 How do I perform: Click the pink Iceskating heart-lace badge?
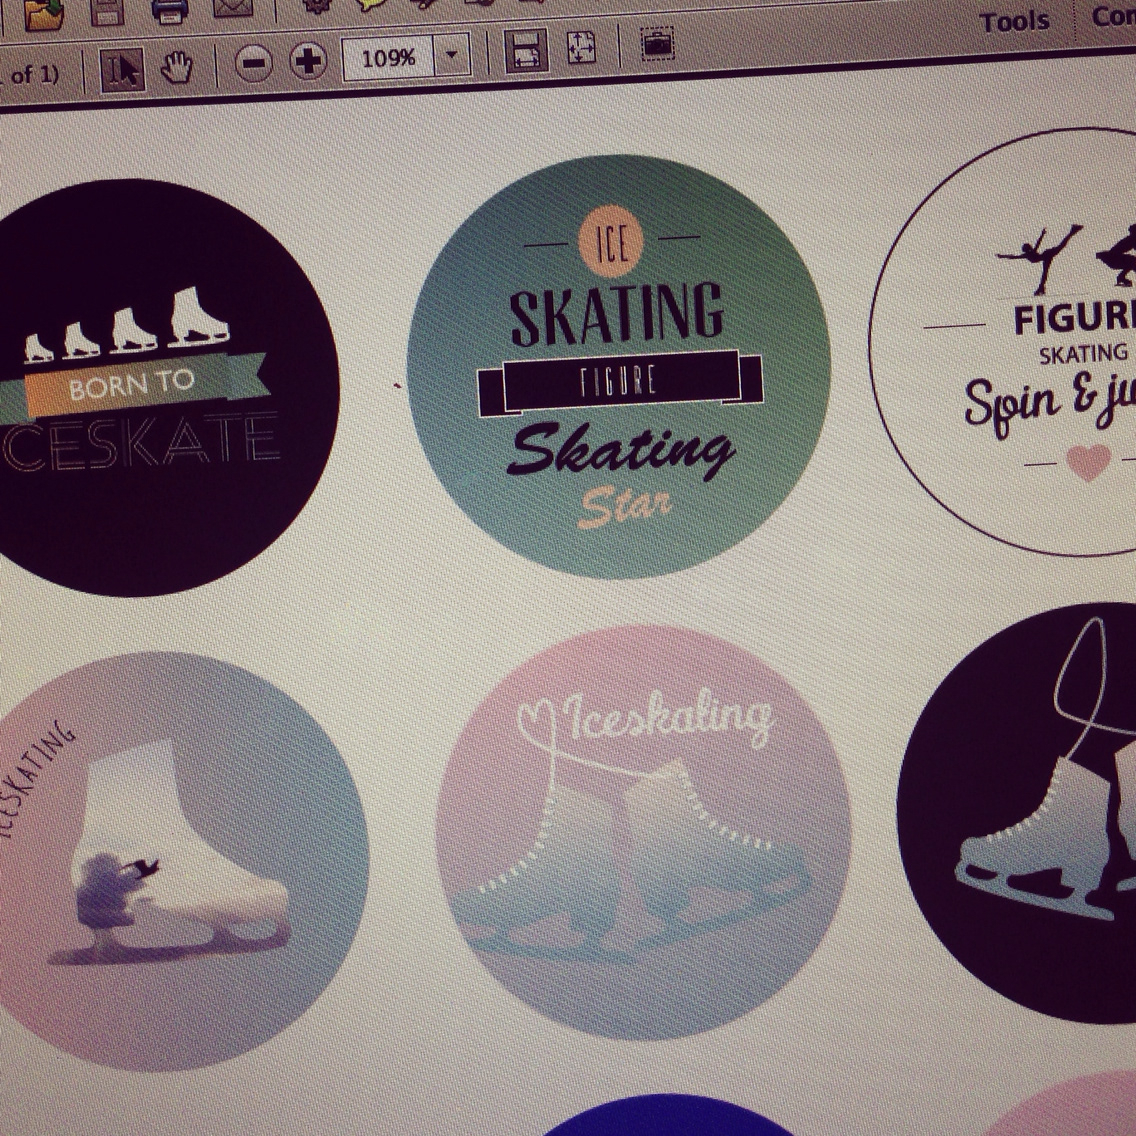643,832
